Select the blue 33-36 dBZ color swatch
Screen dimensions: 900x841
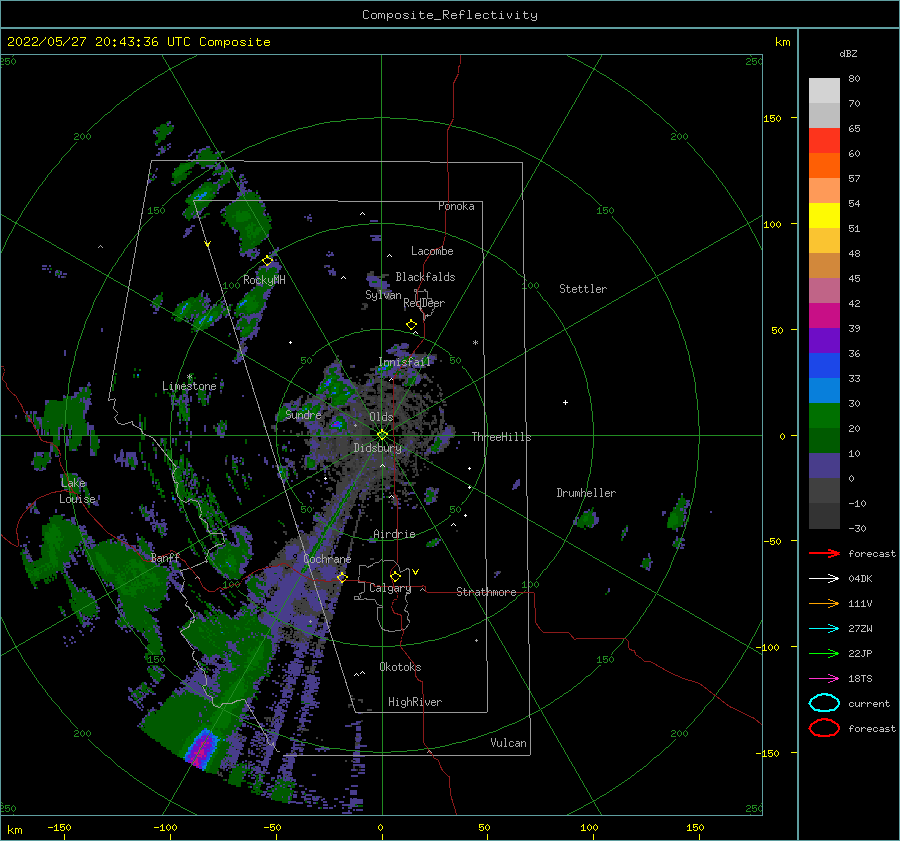click(x=824, y=366)
